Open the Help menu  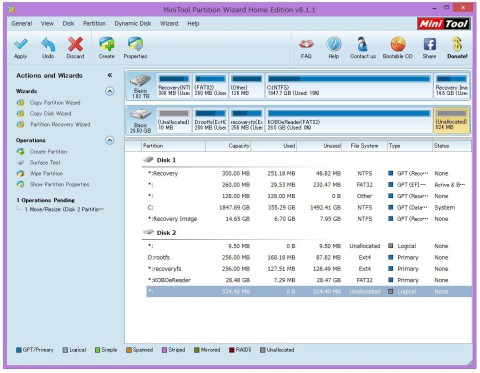[193, 24]
